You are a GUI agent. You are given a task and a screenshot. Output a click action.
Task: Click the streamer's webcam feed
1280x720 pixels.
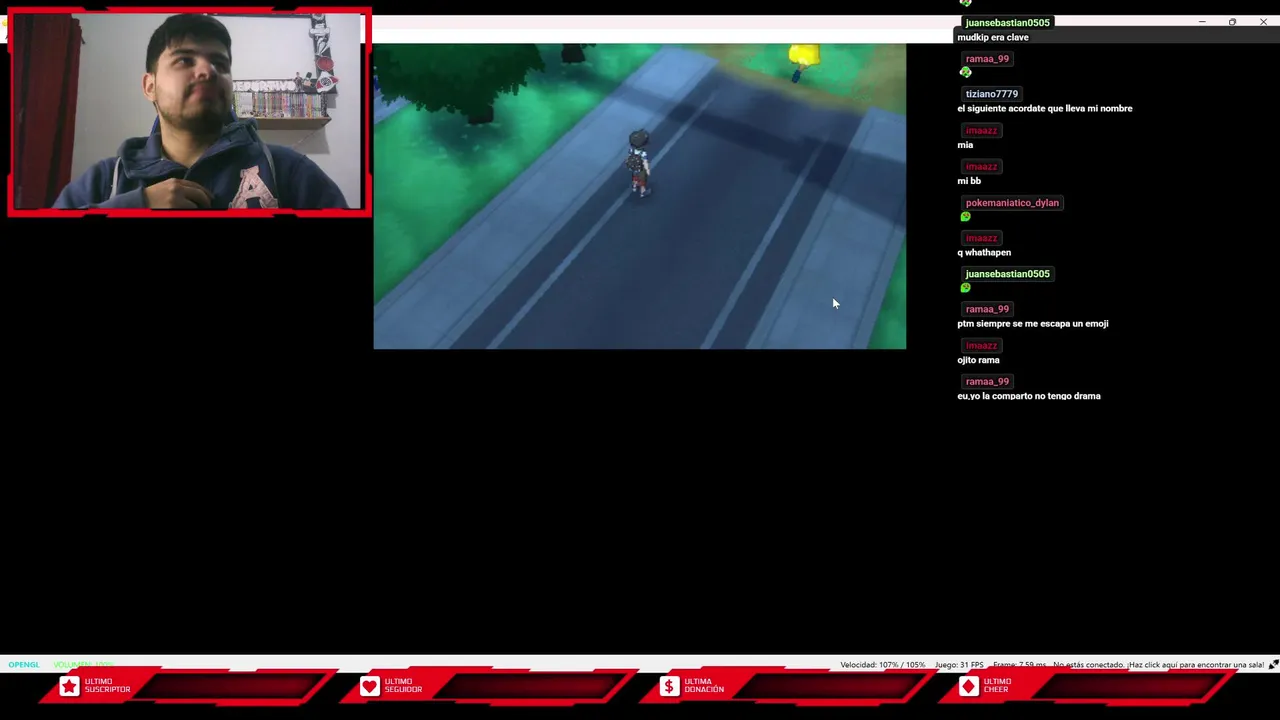[189, 112]
